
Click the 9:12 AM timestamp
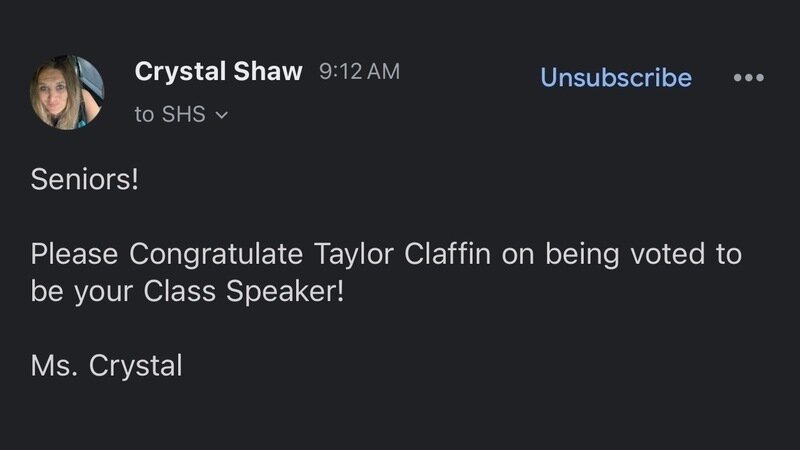point(359,72)
